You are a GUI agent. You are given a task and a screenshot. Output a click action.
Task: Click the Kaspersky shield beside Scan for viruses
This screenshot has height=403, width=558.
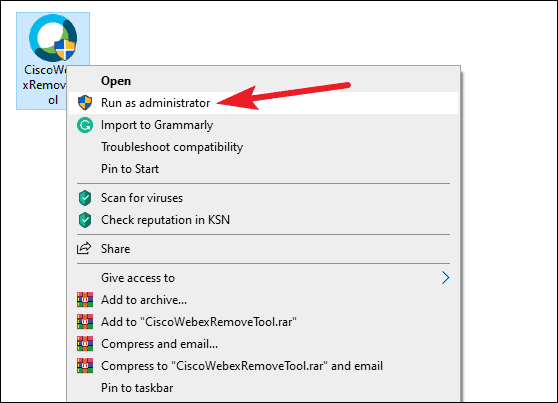pos(85,198)
